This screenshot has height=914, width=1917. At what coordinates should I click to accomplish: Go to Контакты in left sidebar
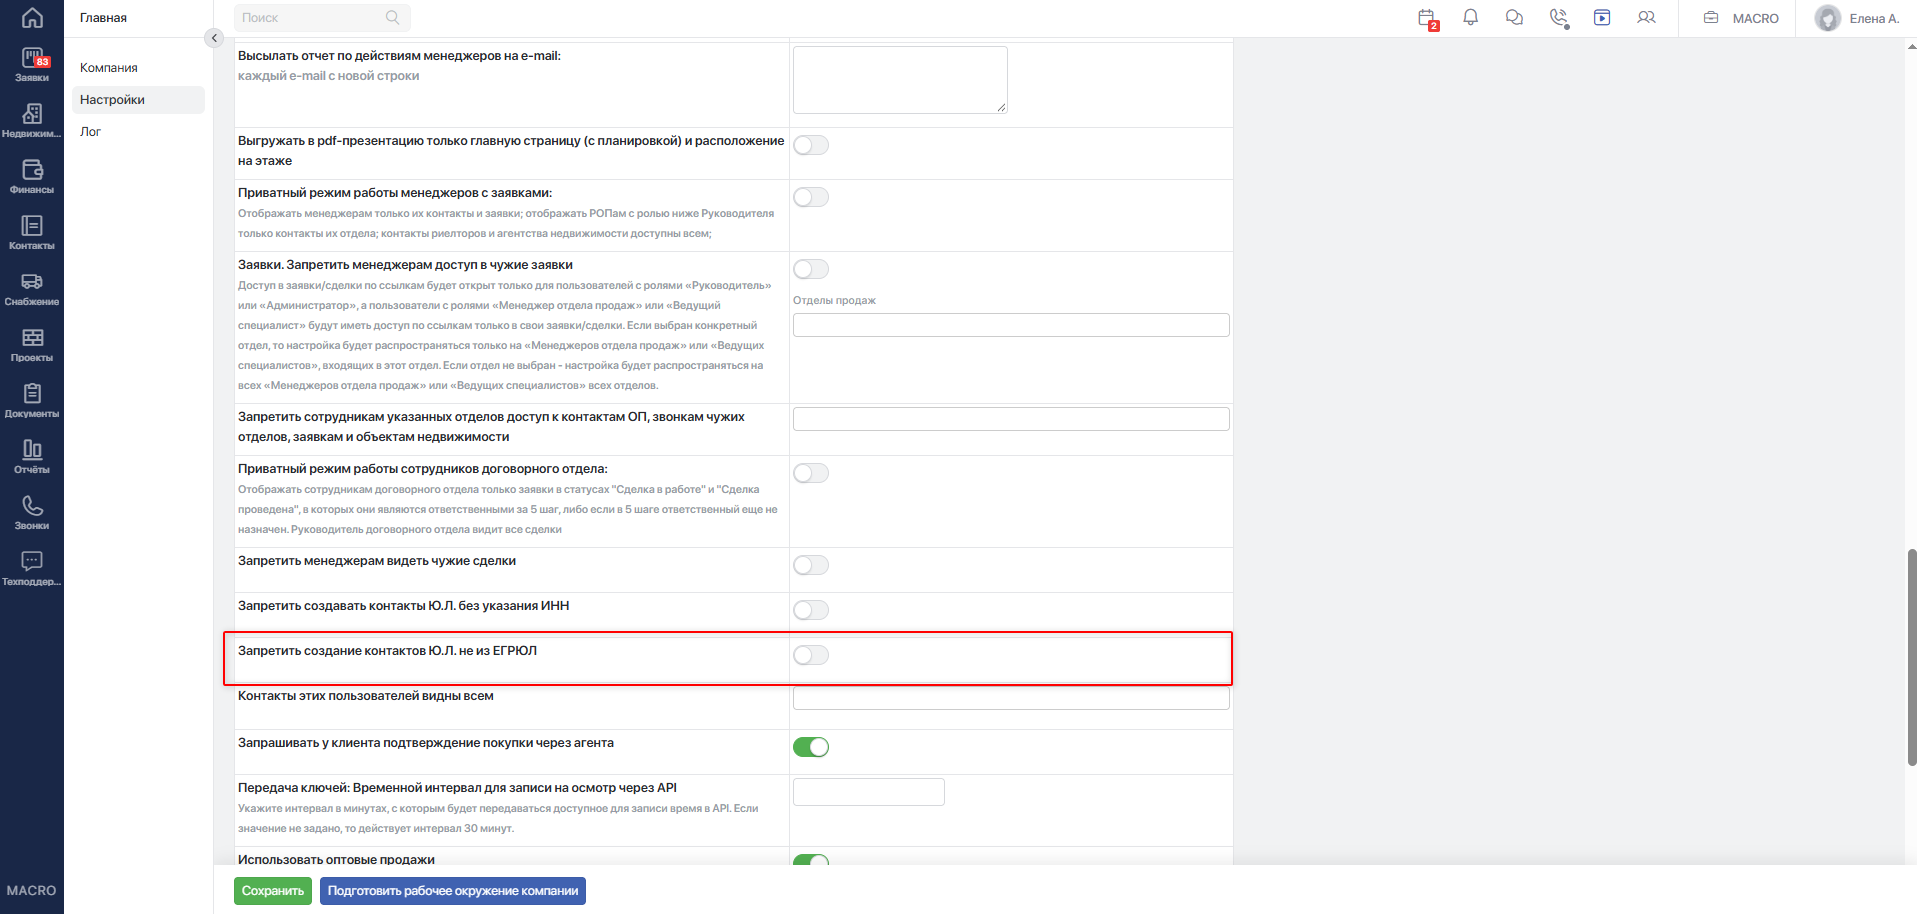(x=32, y=233)
